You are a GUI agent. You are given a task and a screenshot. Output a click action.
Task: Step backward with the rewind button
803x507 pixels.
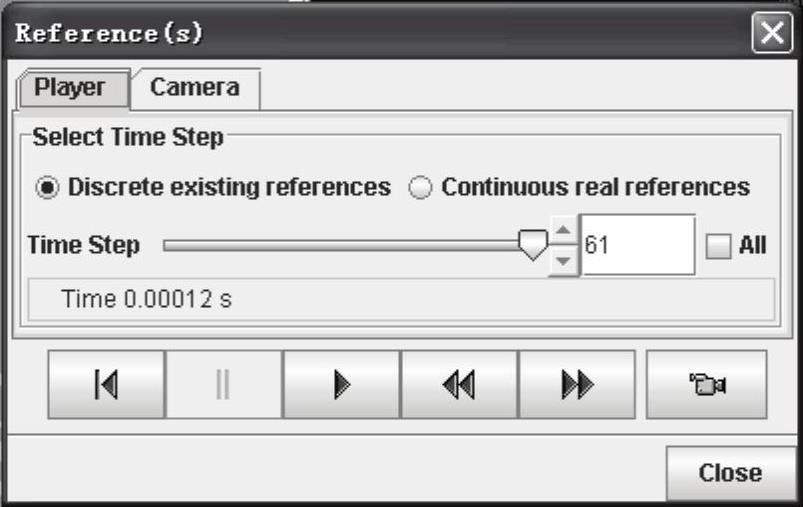(458, 385)
